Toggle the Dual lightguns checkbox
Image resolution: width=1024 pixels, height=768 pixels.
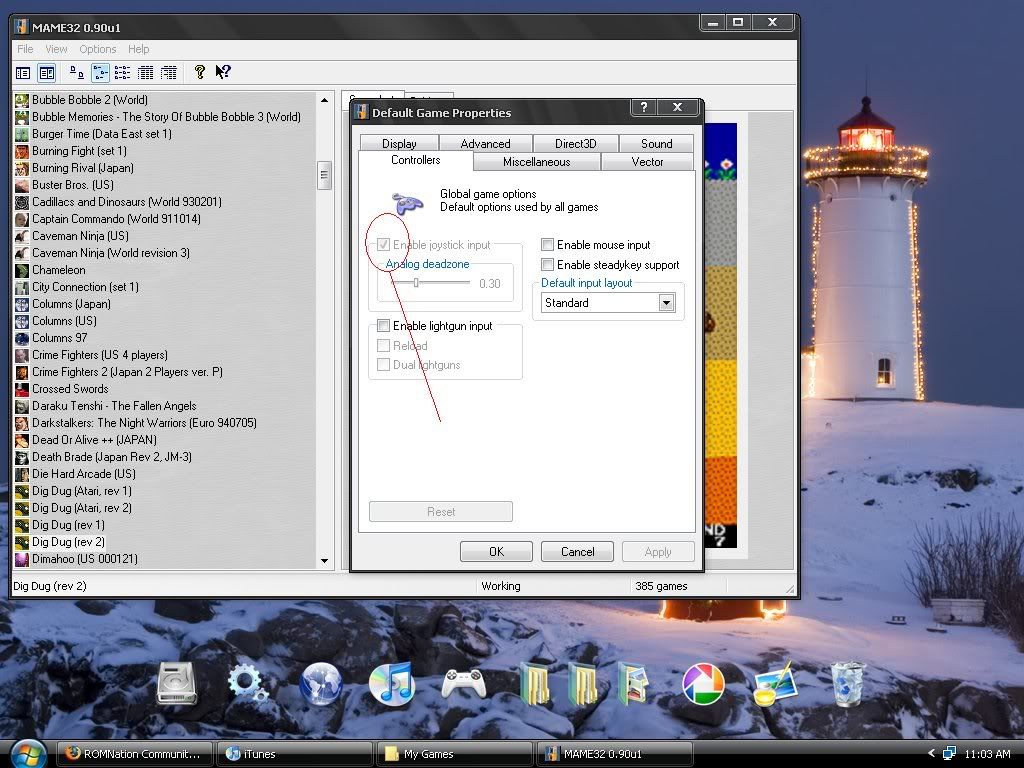tap(383, 364)
